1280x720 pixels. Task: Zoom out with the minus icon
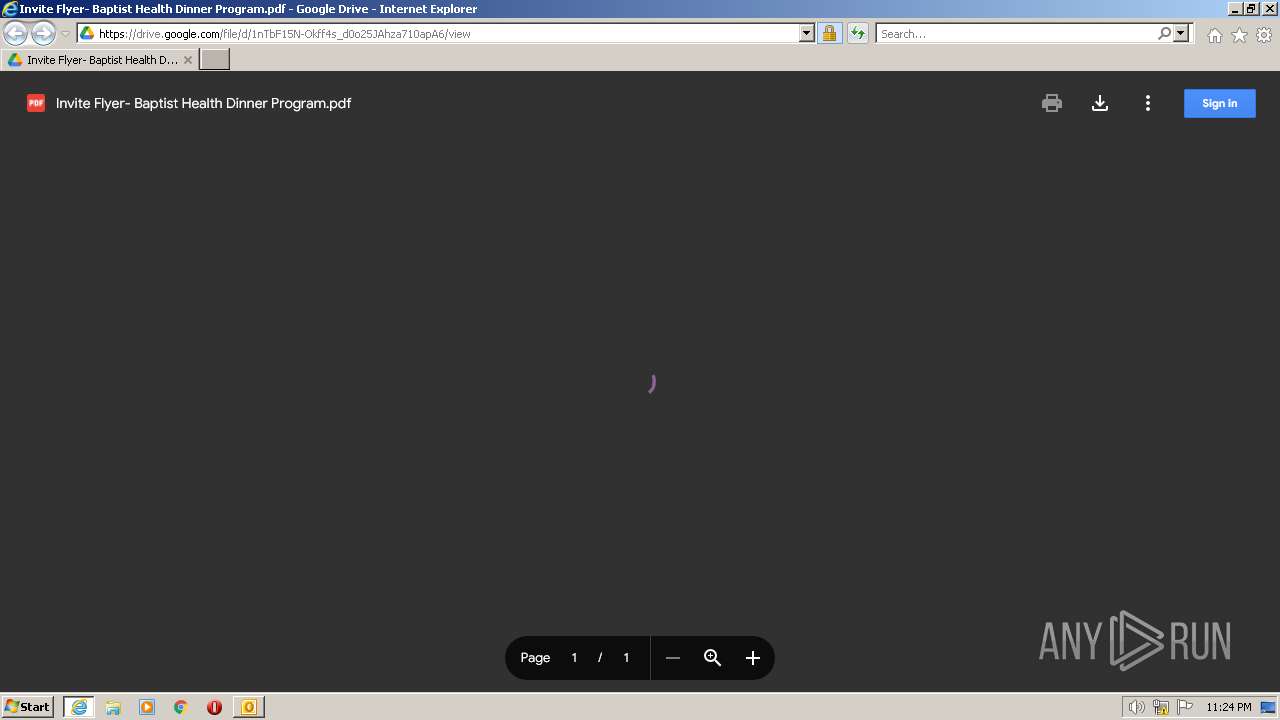(673, 658)
